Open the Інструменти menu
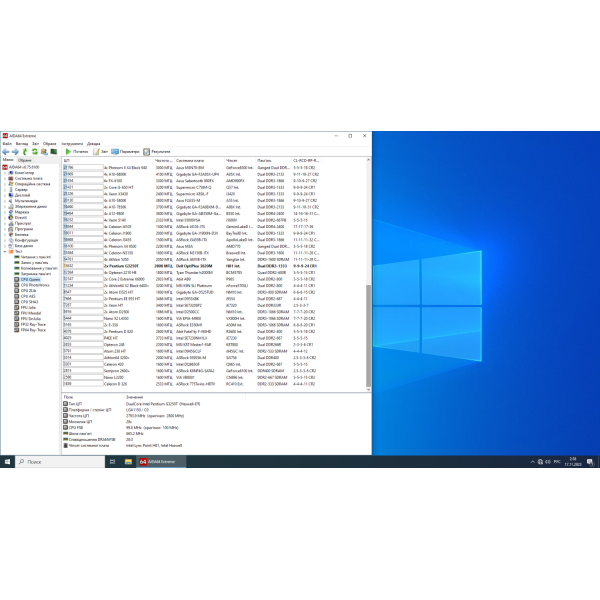Image resolution: width=600 pixels, height=600 pixels. (x=72, y=143)
